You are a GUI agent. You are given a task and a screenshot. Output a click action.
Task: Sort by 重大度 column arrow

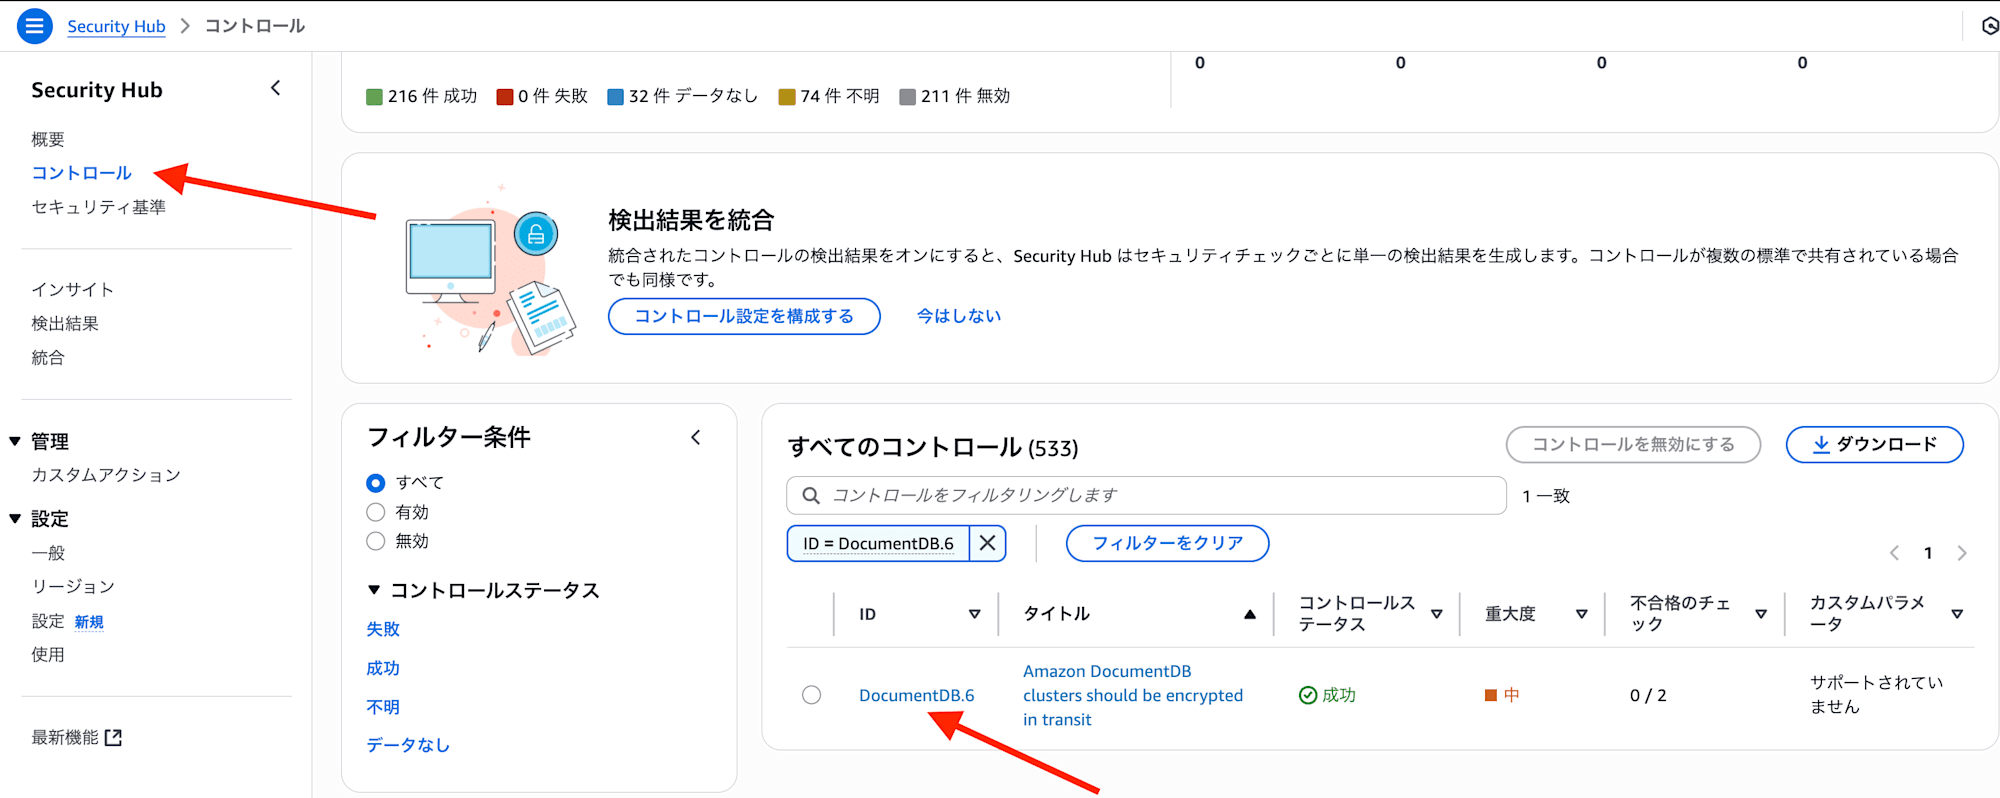tap(1582, 614)
